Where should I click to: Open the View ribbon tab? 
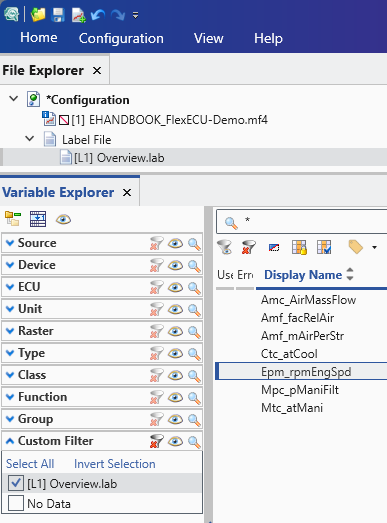[x=209, y=38]
